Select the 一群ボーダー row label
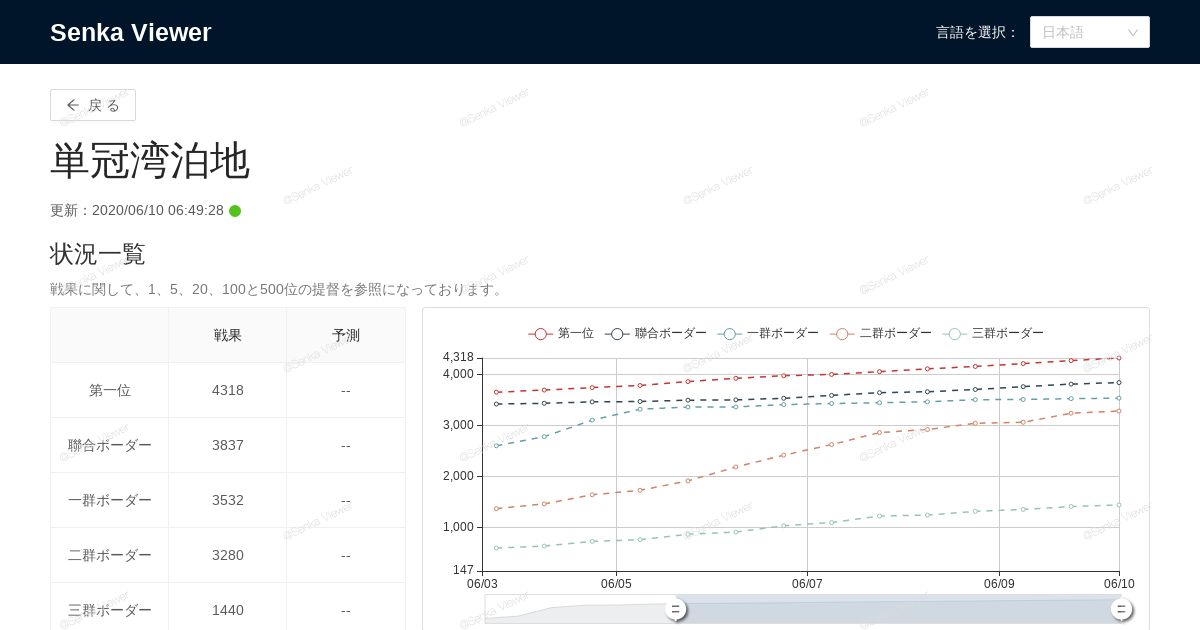The width and height of the screenshot is (1200, 630). click(110, 500)
